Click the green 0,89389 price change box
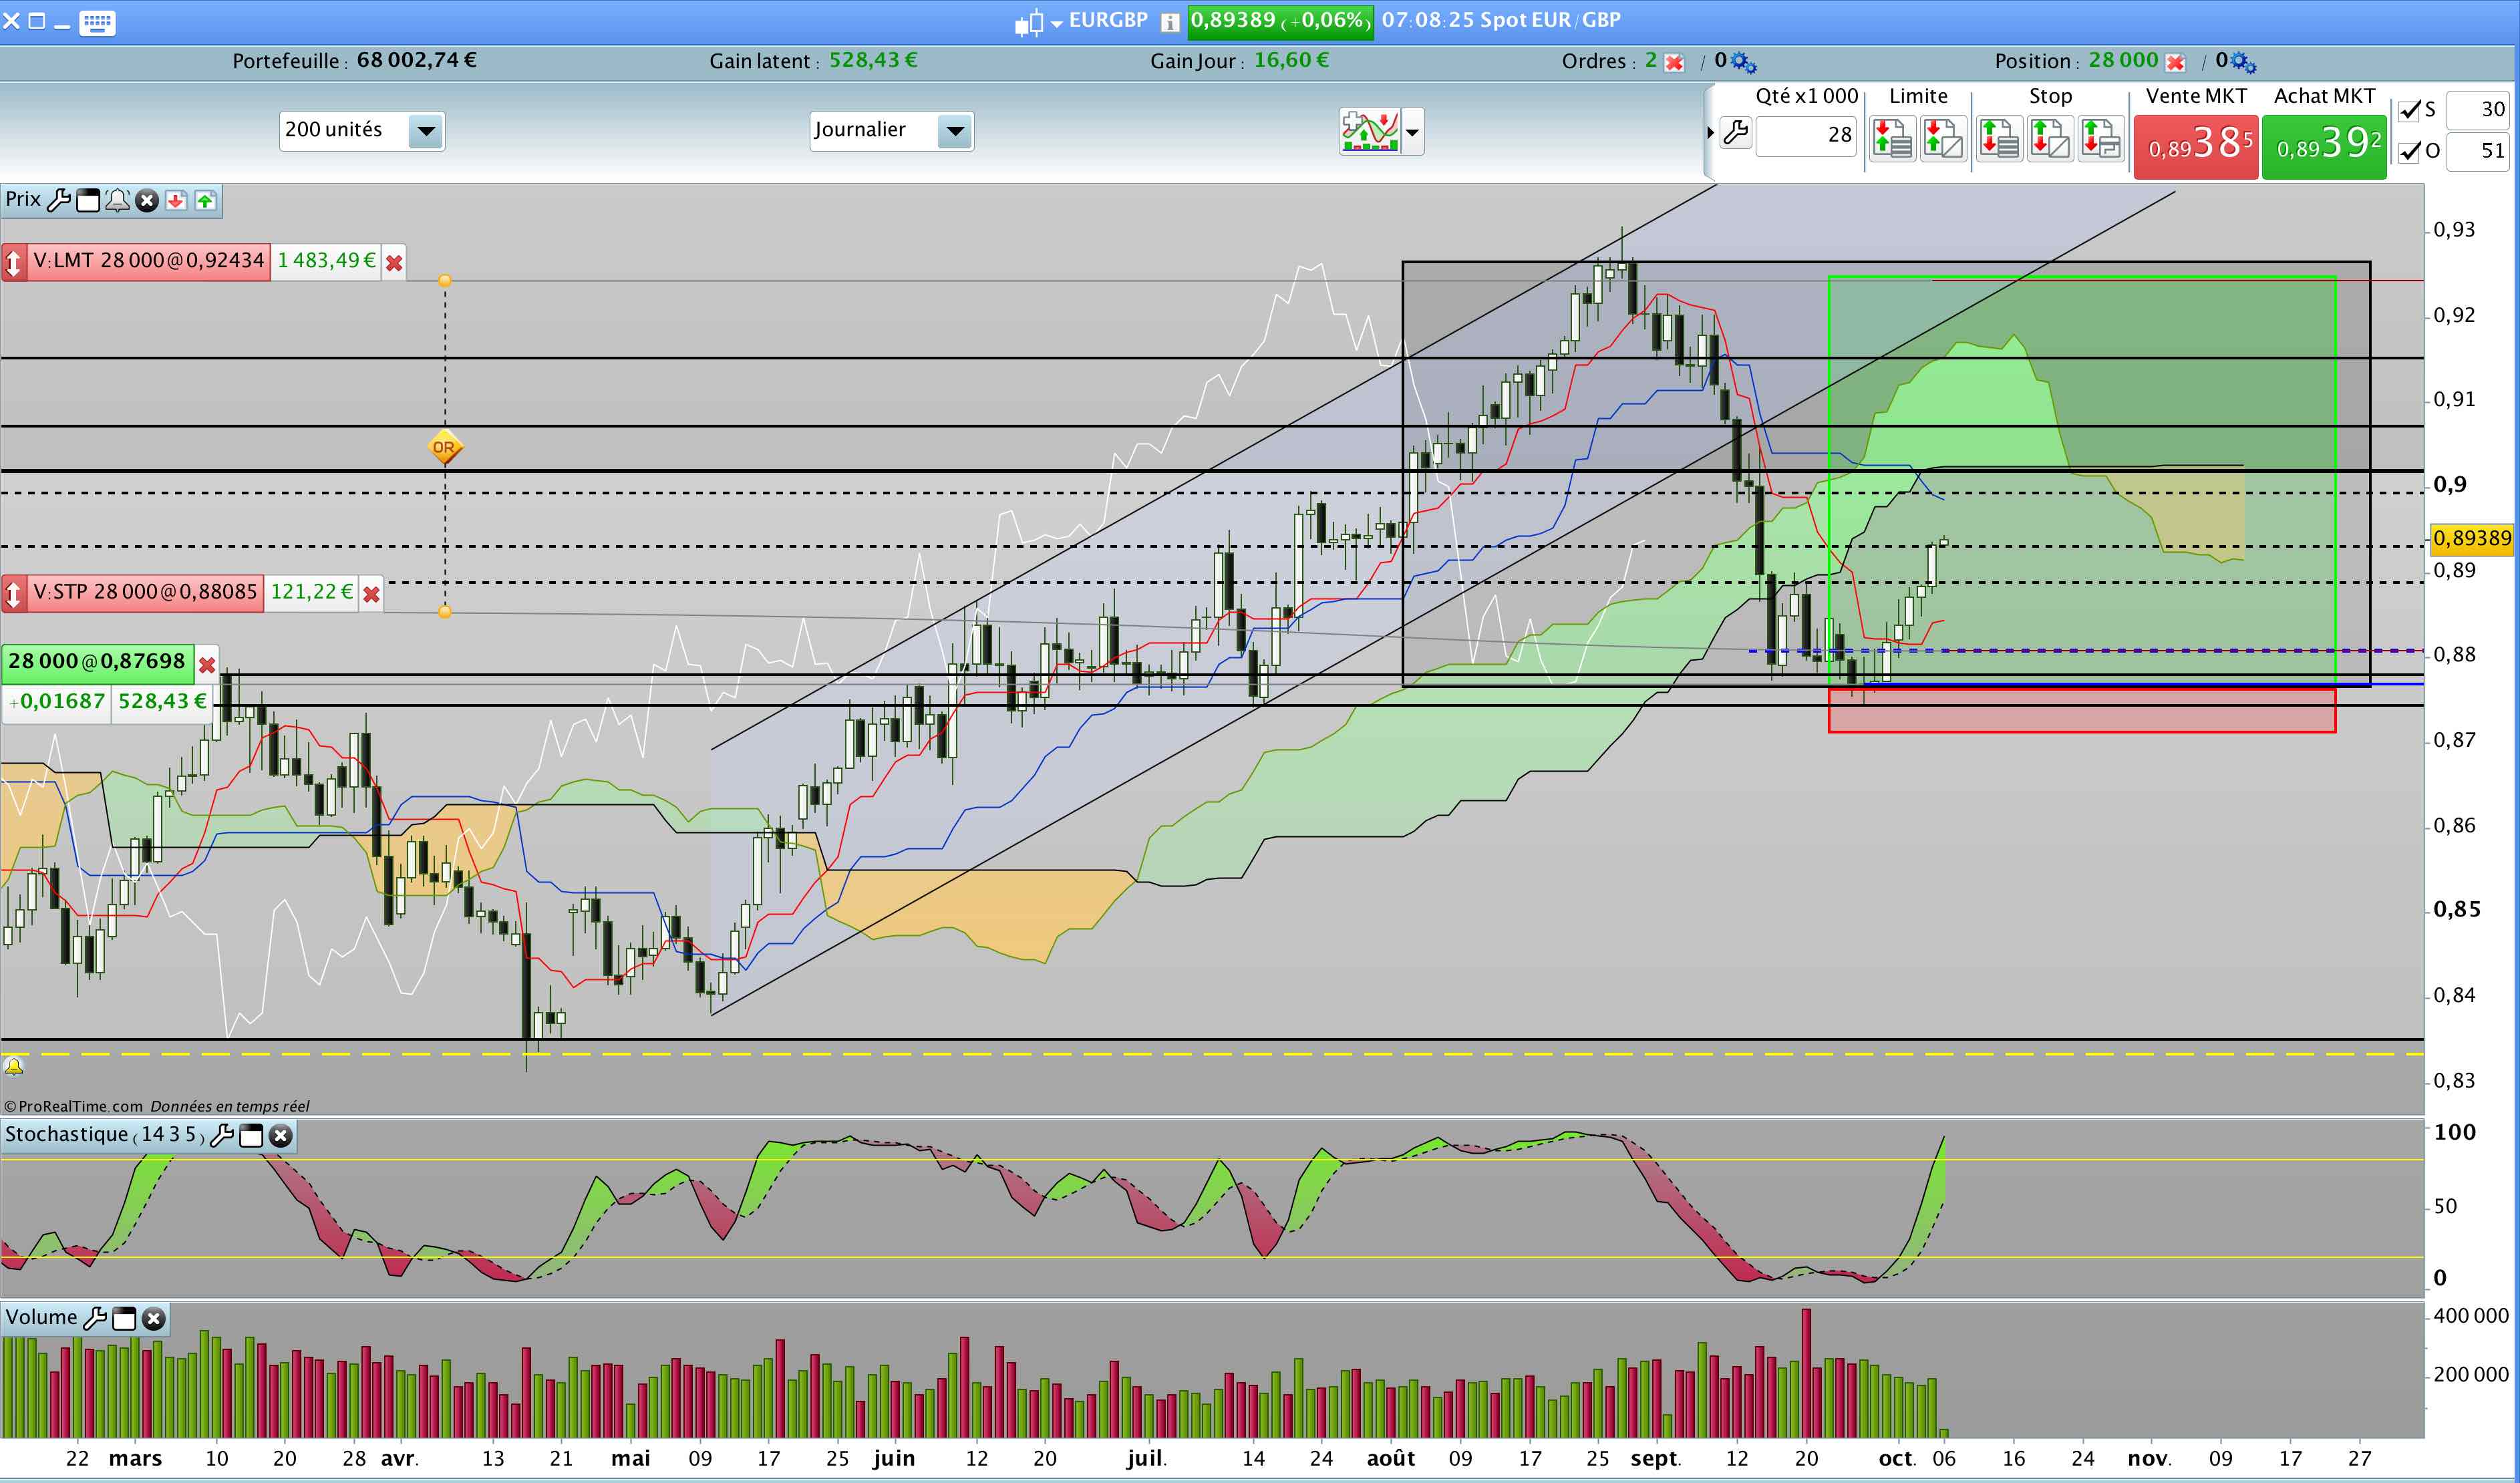This screenshot has width=2520, height=1483. (x=1280, y=21)
